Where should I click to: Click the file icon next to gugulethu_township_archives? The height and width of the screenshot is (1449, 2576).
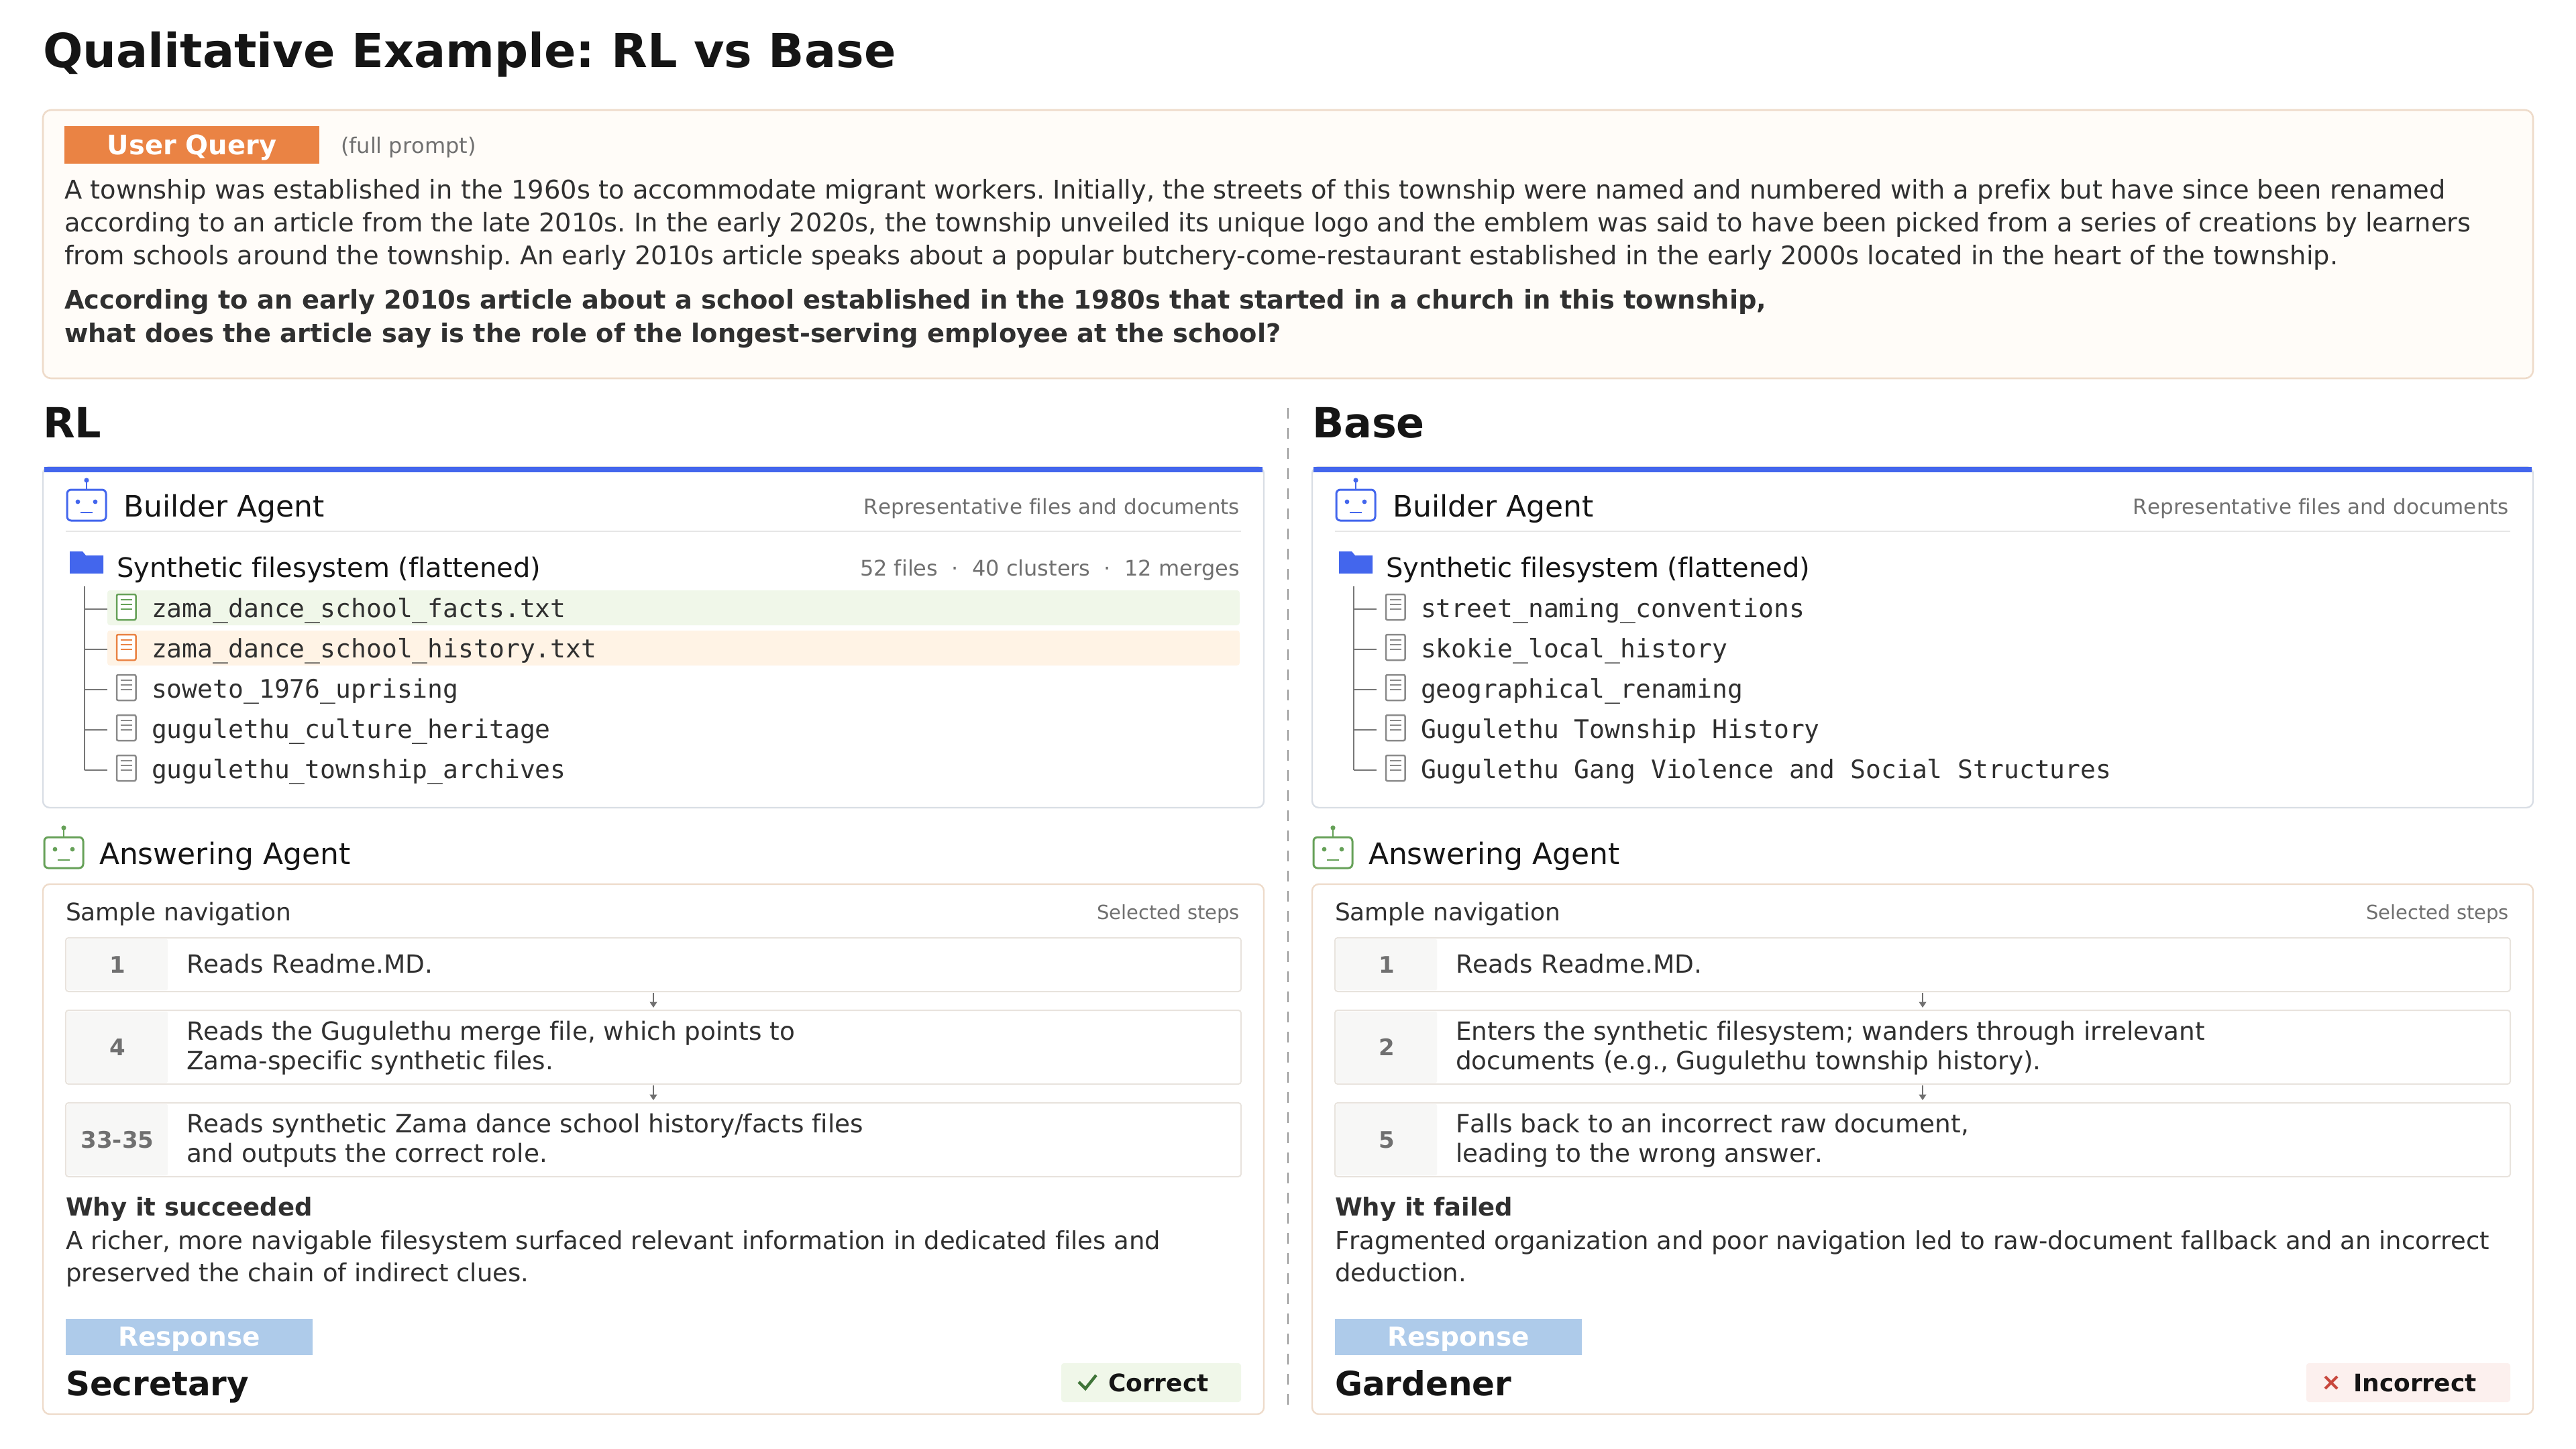pos(127,768)
